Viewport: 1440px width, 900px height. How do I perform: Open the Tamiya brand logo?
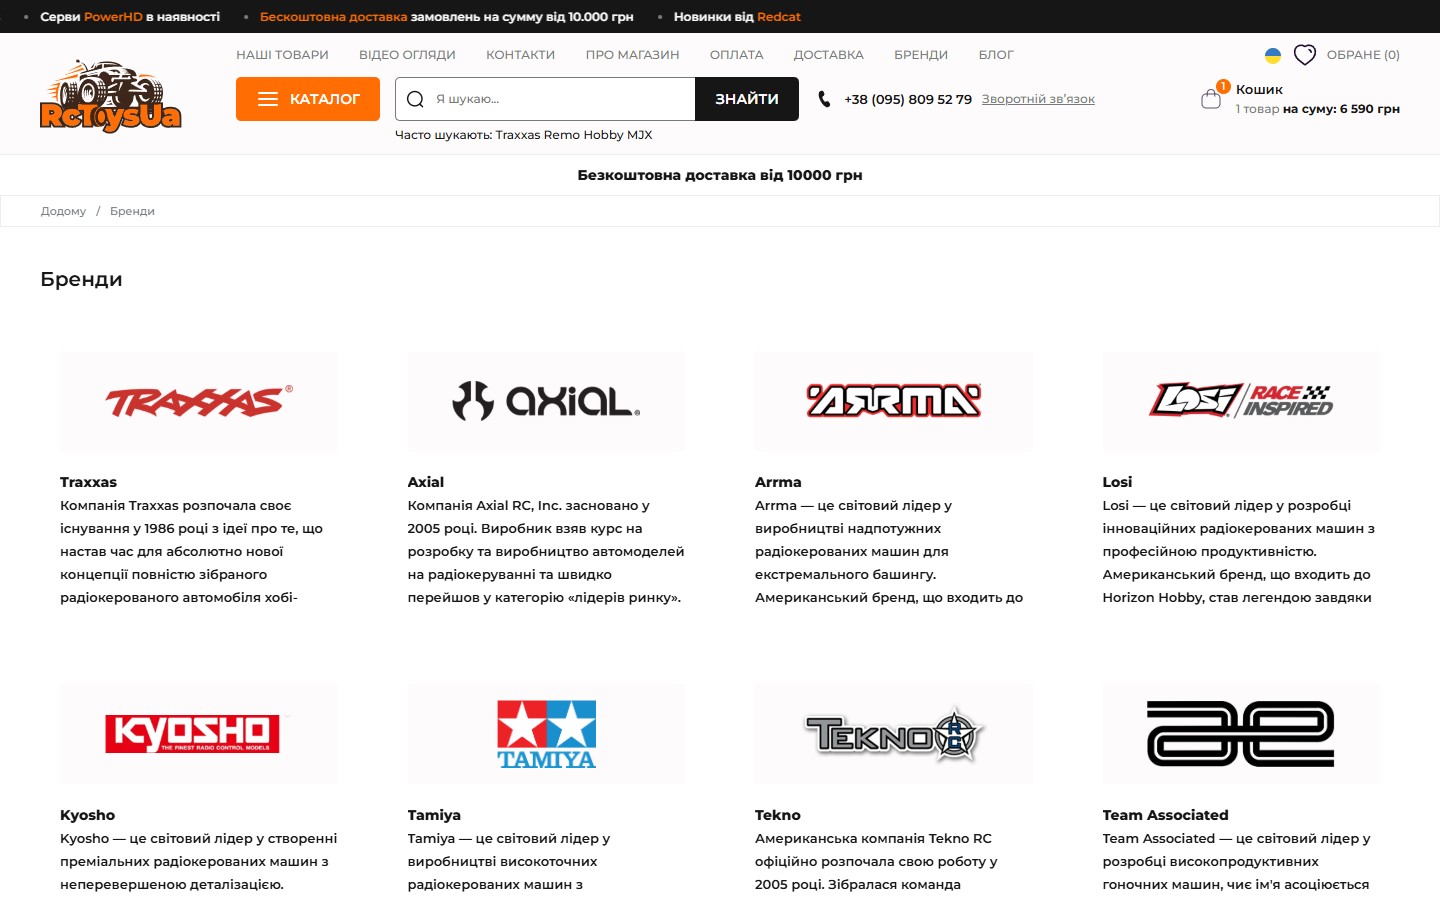546,734
